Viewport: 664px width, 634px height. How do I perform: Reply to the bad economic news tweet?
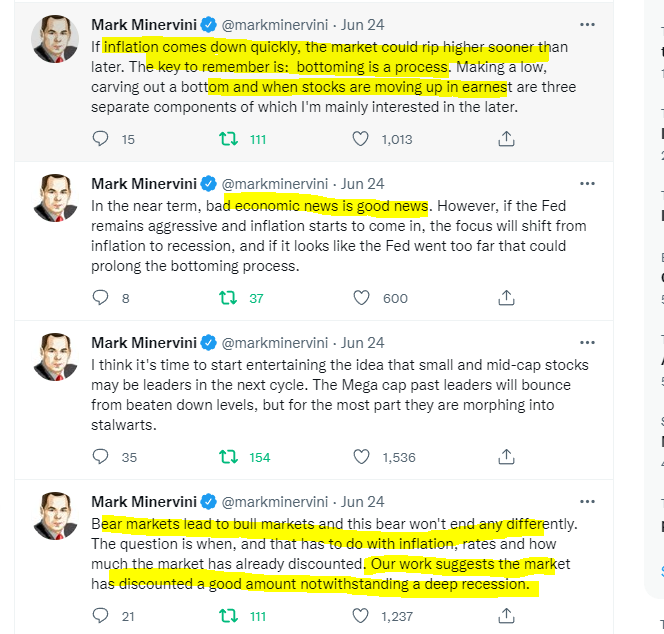100,298
